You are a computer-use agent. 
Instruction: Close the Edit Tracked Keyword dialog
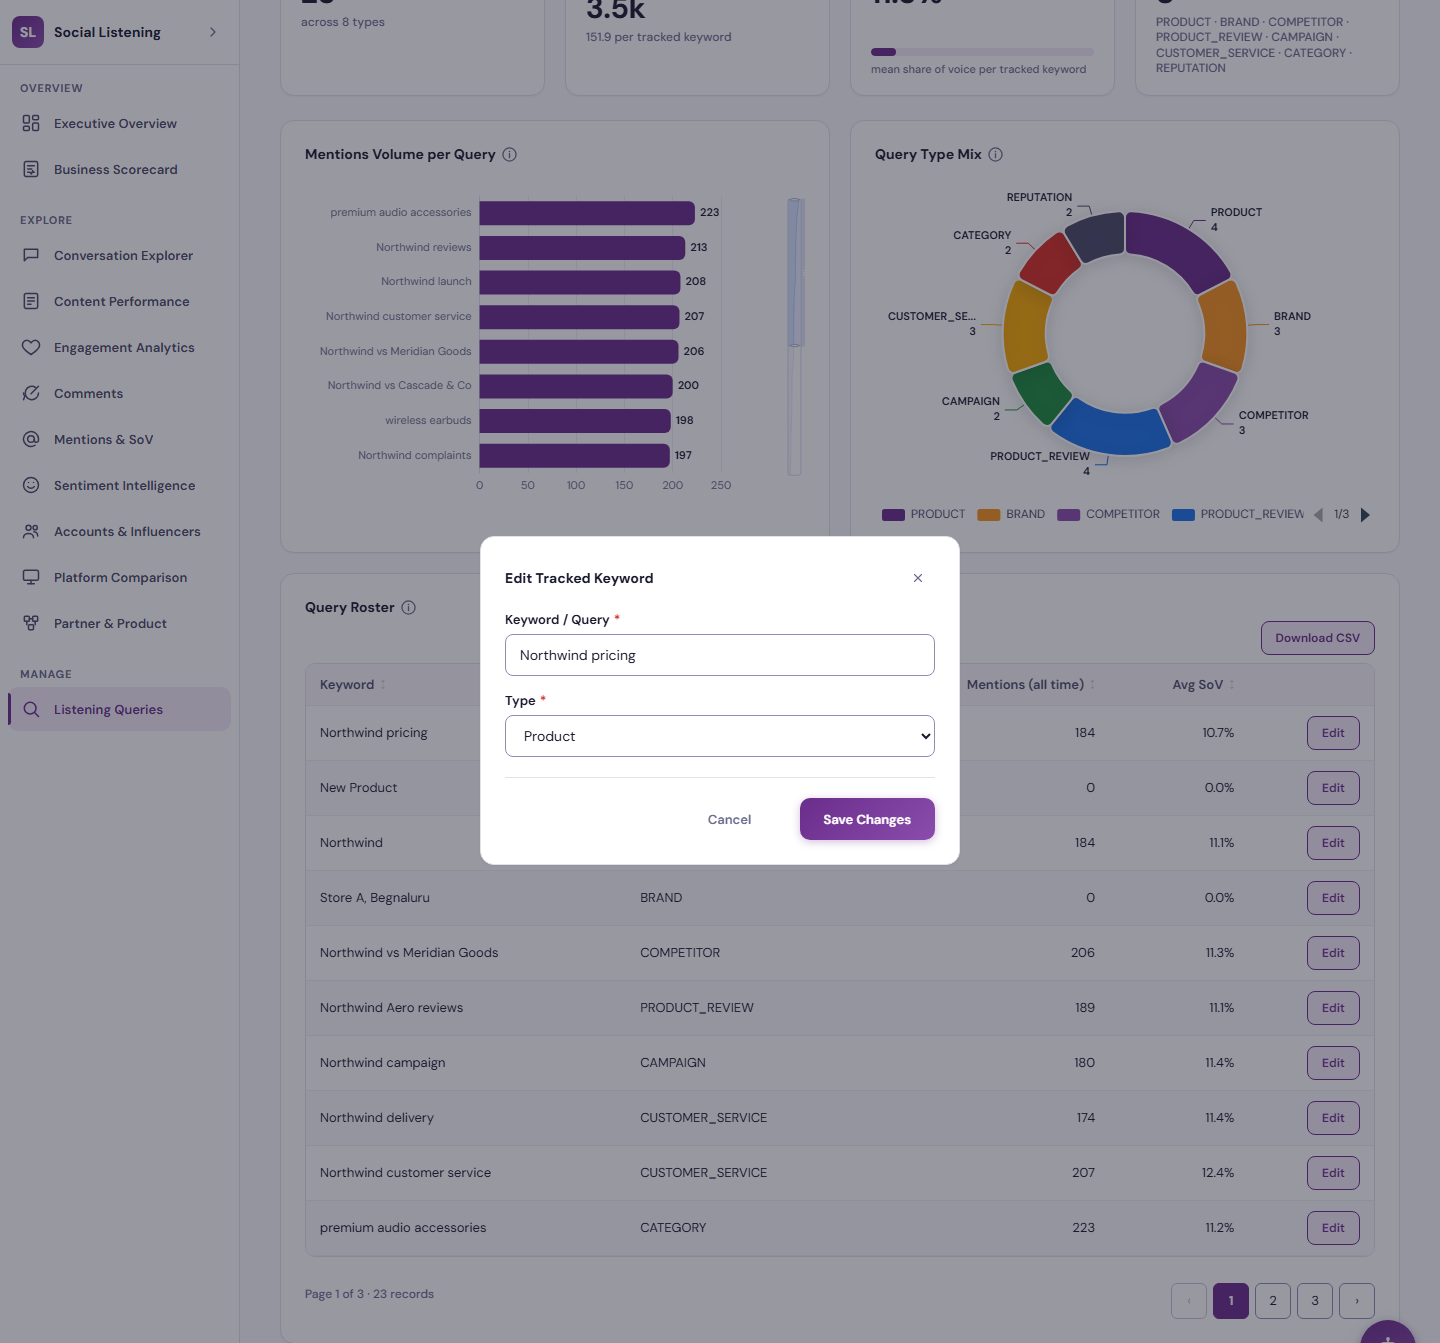click(x=918, y=578)
